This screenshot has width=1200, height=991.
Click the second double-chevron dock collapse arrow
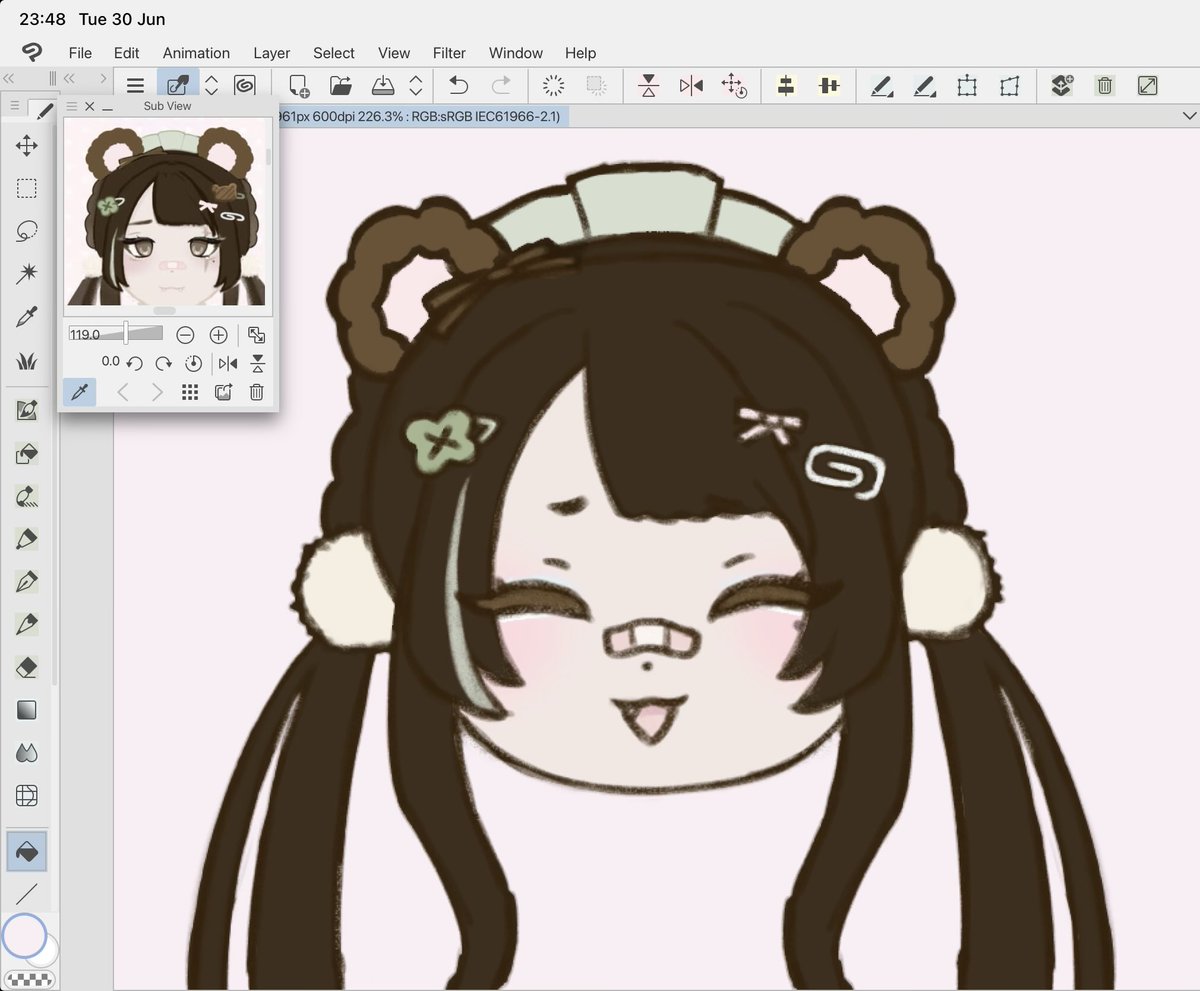70,78
